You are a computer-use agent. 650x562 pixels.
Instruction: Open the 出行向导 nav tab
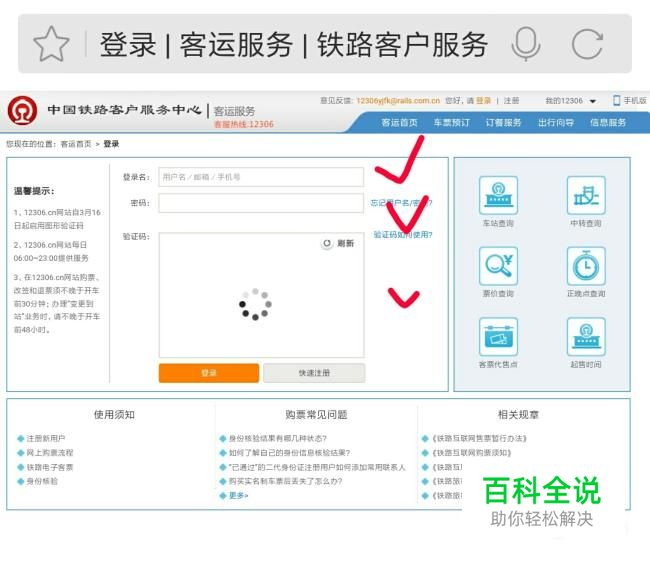[555, 123]
